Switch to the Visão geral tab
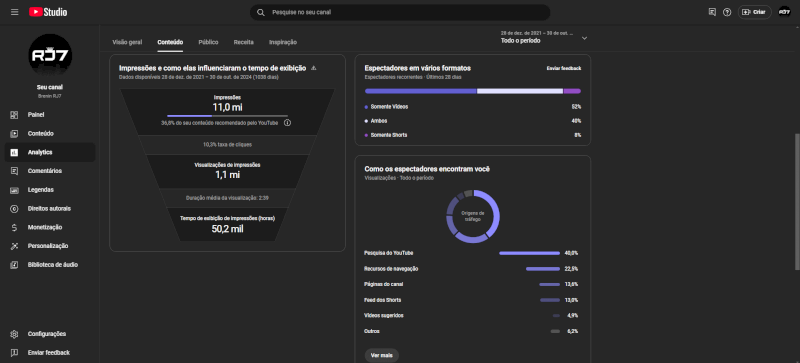This screenshot has width=800, height=363. [x=127, y=42]
